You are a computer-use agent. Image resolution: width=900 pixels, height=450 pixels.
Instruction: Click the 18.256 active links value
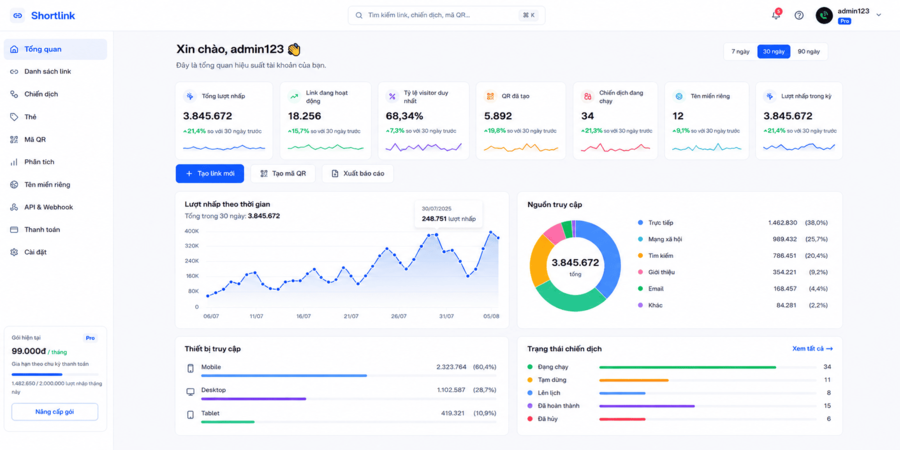[305, 116]
